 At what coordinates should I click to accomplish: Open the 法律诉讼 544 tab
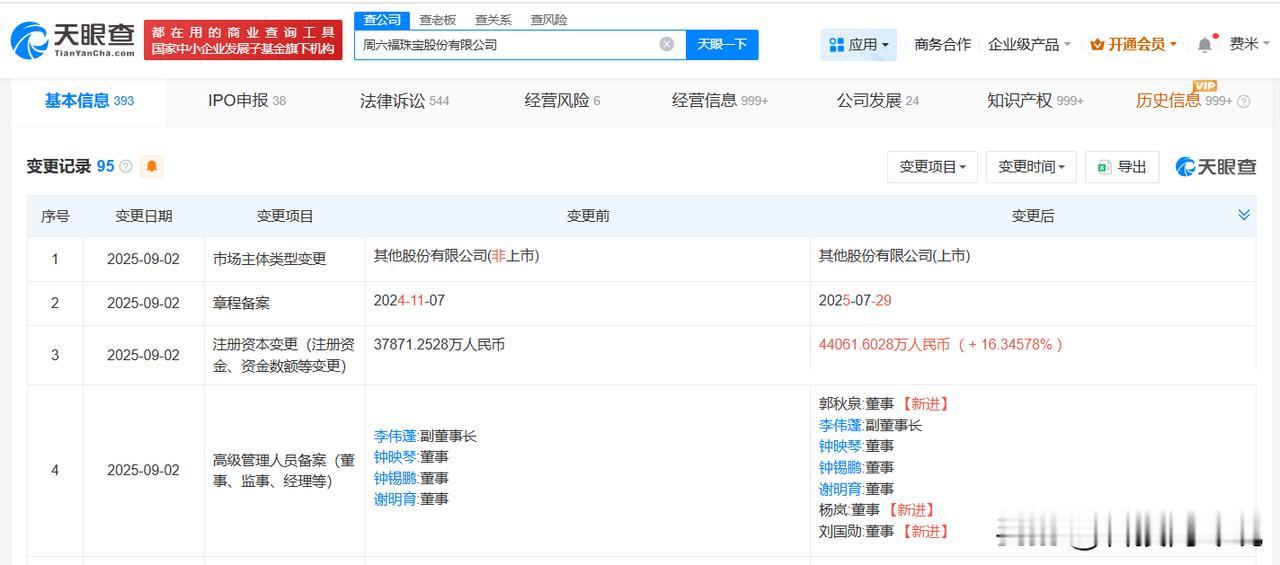405,100
